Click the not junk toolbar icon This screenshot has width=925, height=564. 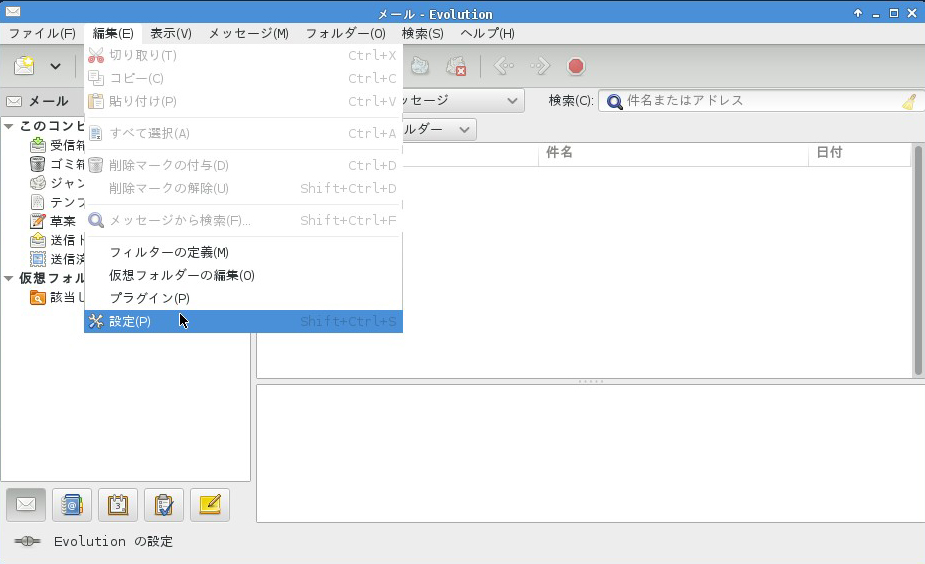(456, 66)
